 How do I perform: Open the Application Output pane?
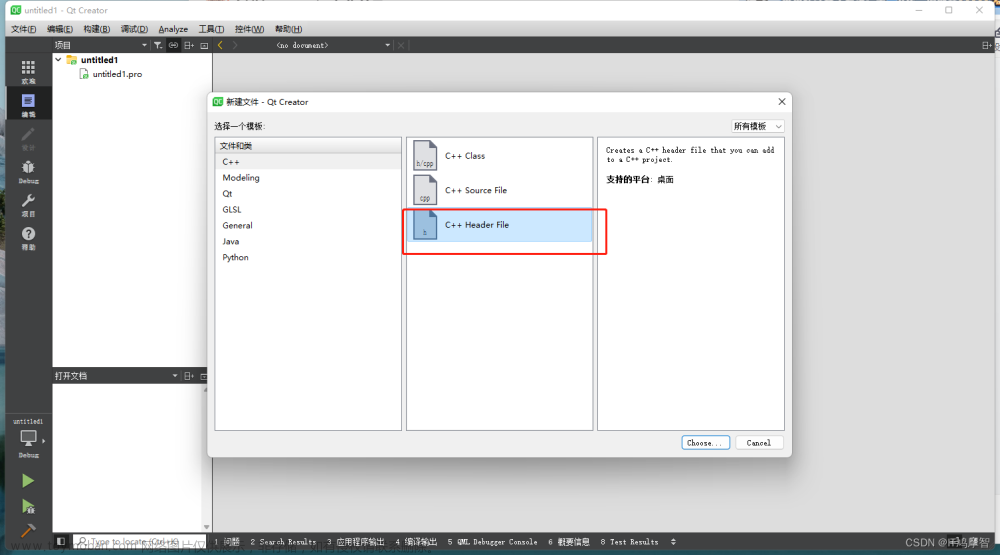tap(356, 542)
